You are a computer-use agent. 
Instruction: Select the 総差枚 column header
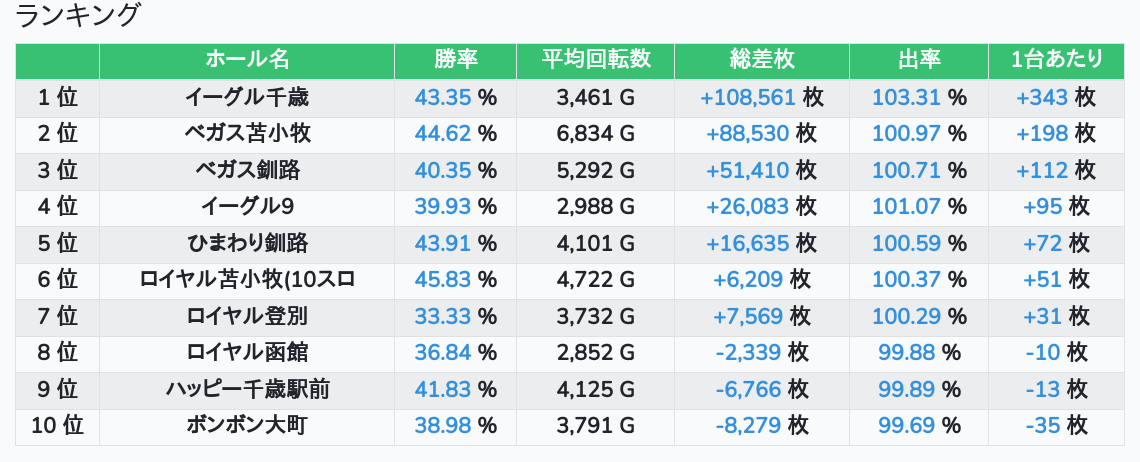coord(761,60)
